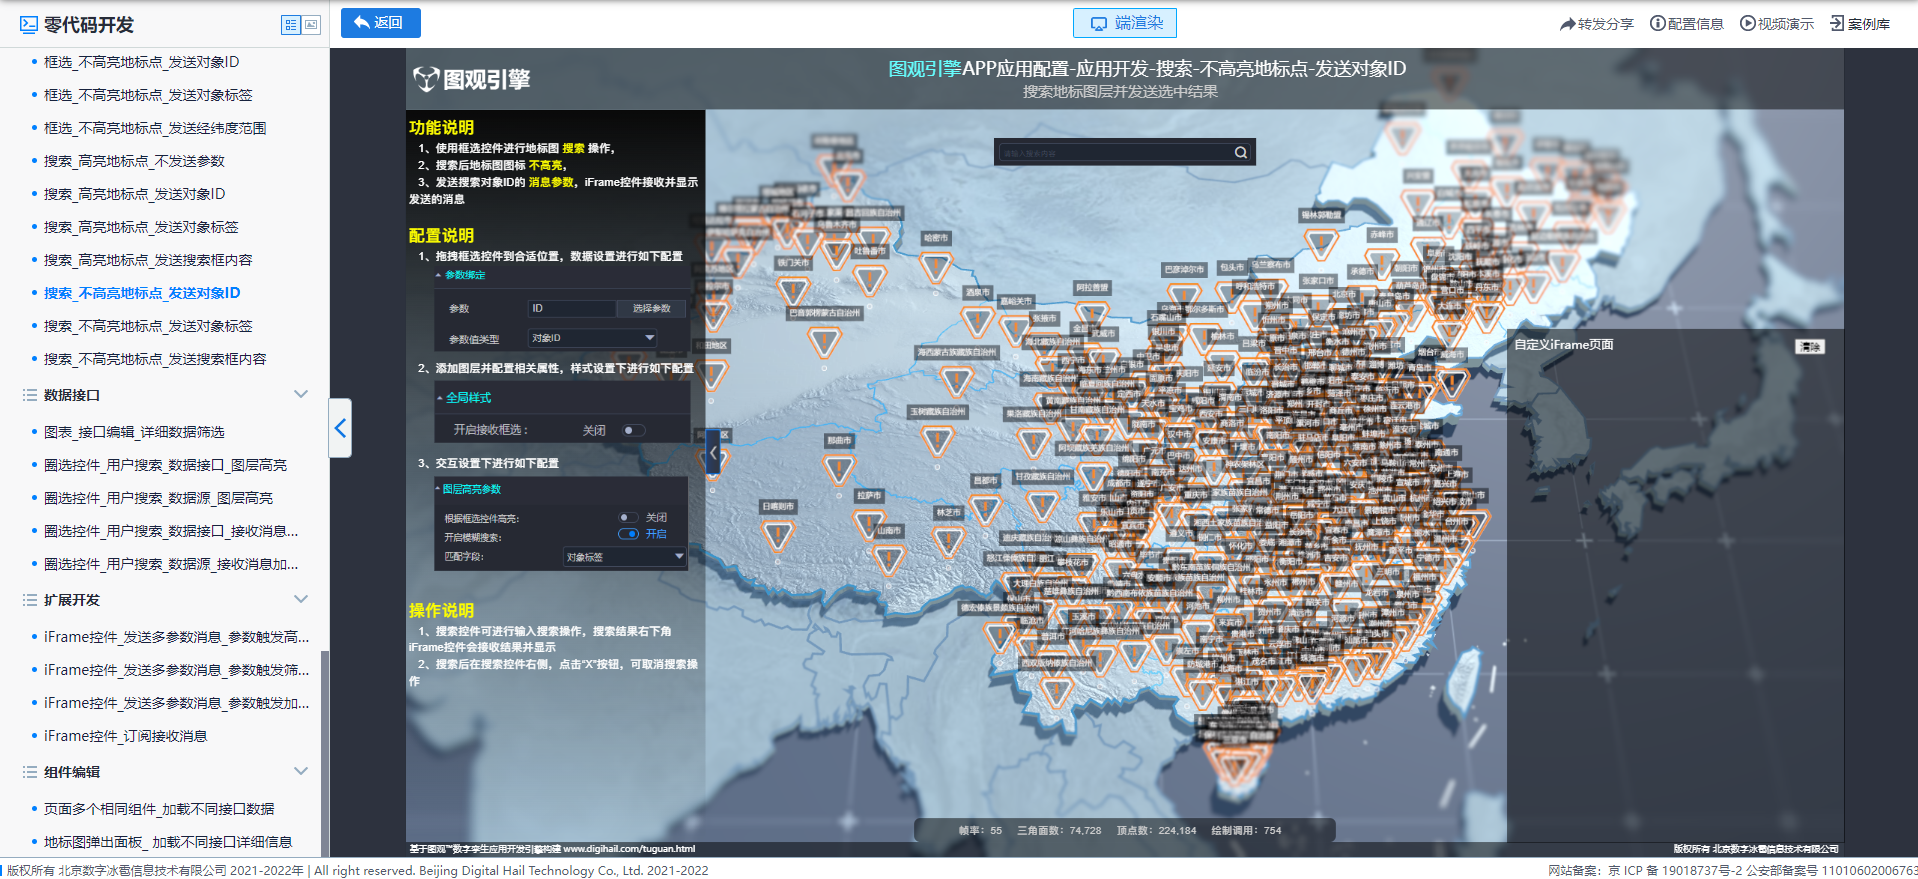1918x879 pixels.
Task: Collapse the 数据接口 section
Action: tap(300, 395)
